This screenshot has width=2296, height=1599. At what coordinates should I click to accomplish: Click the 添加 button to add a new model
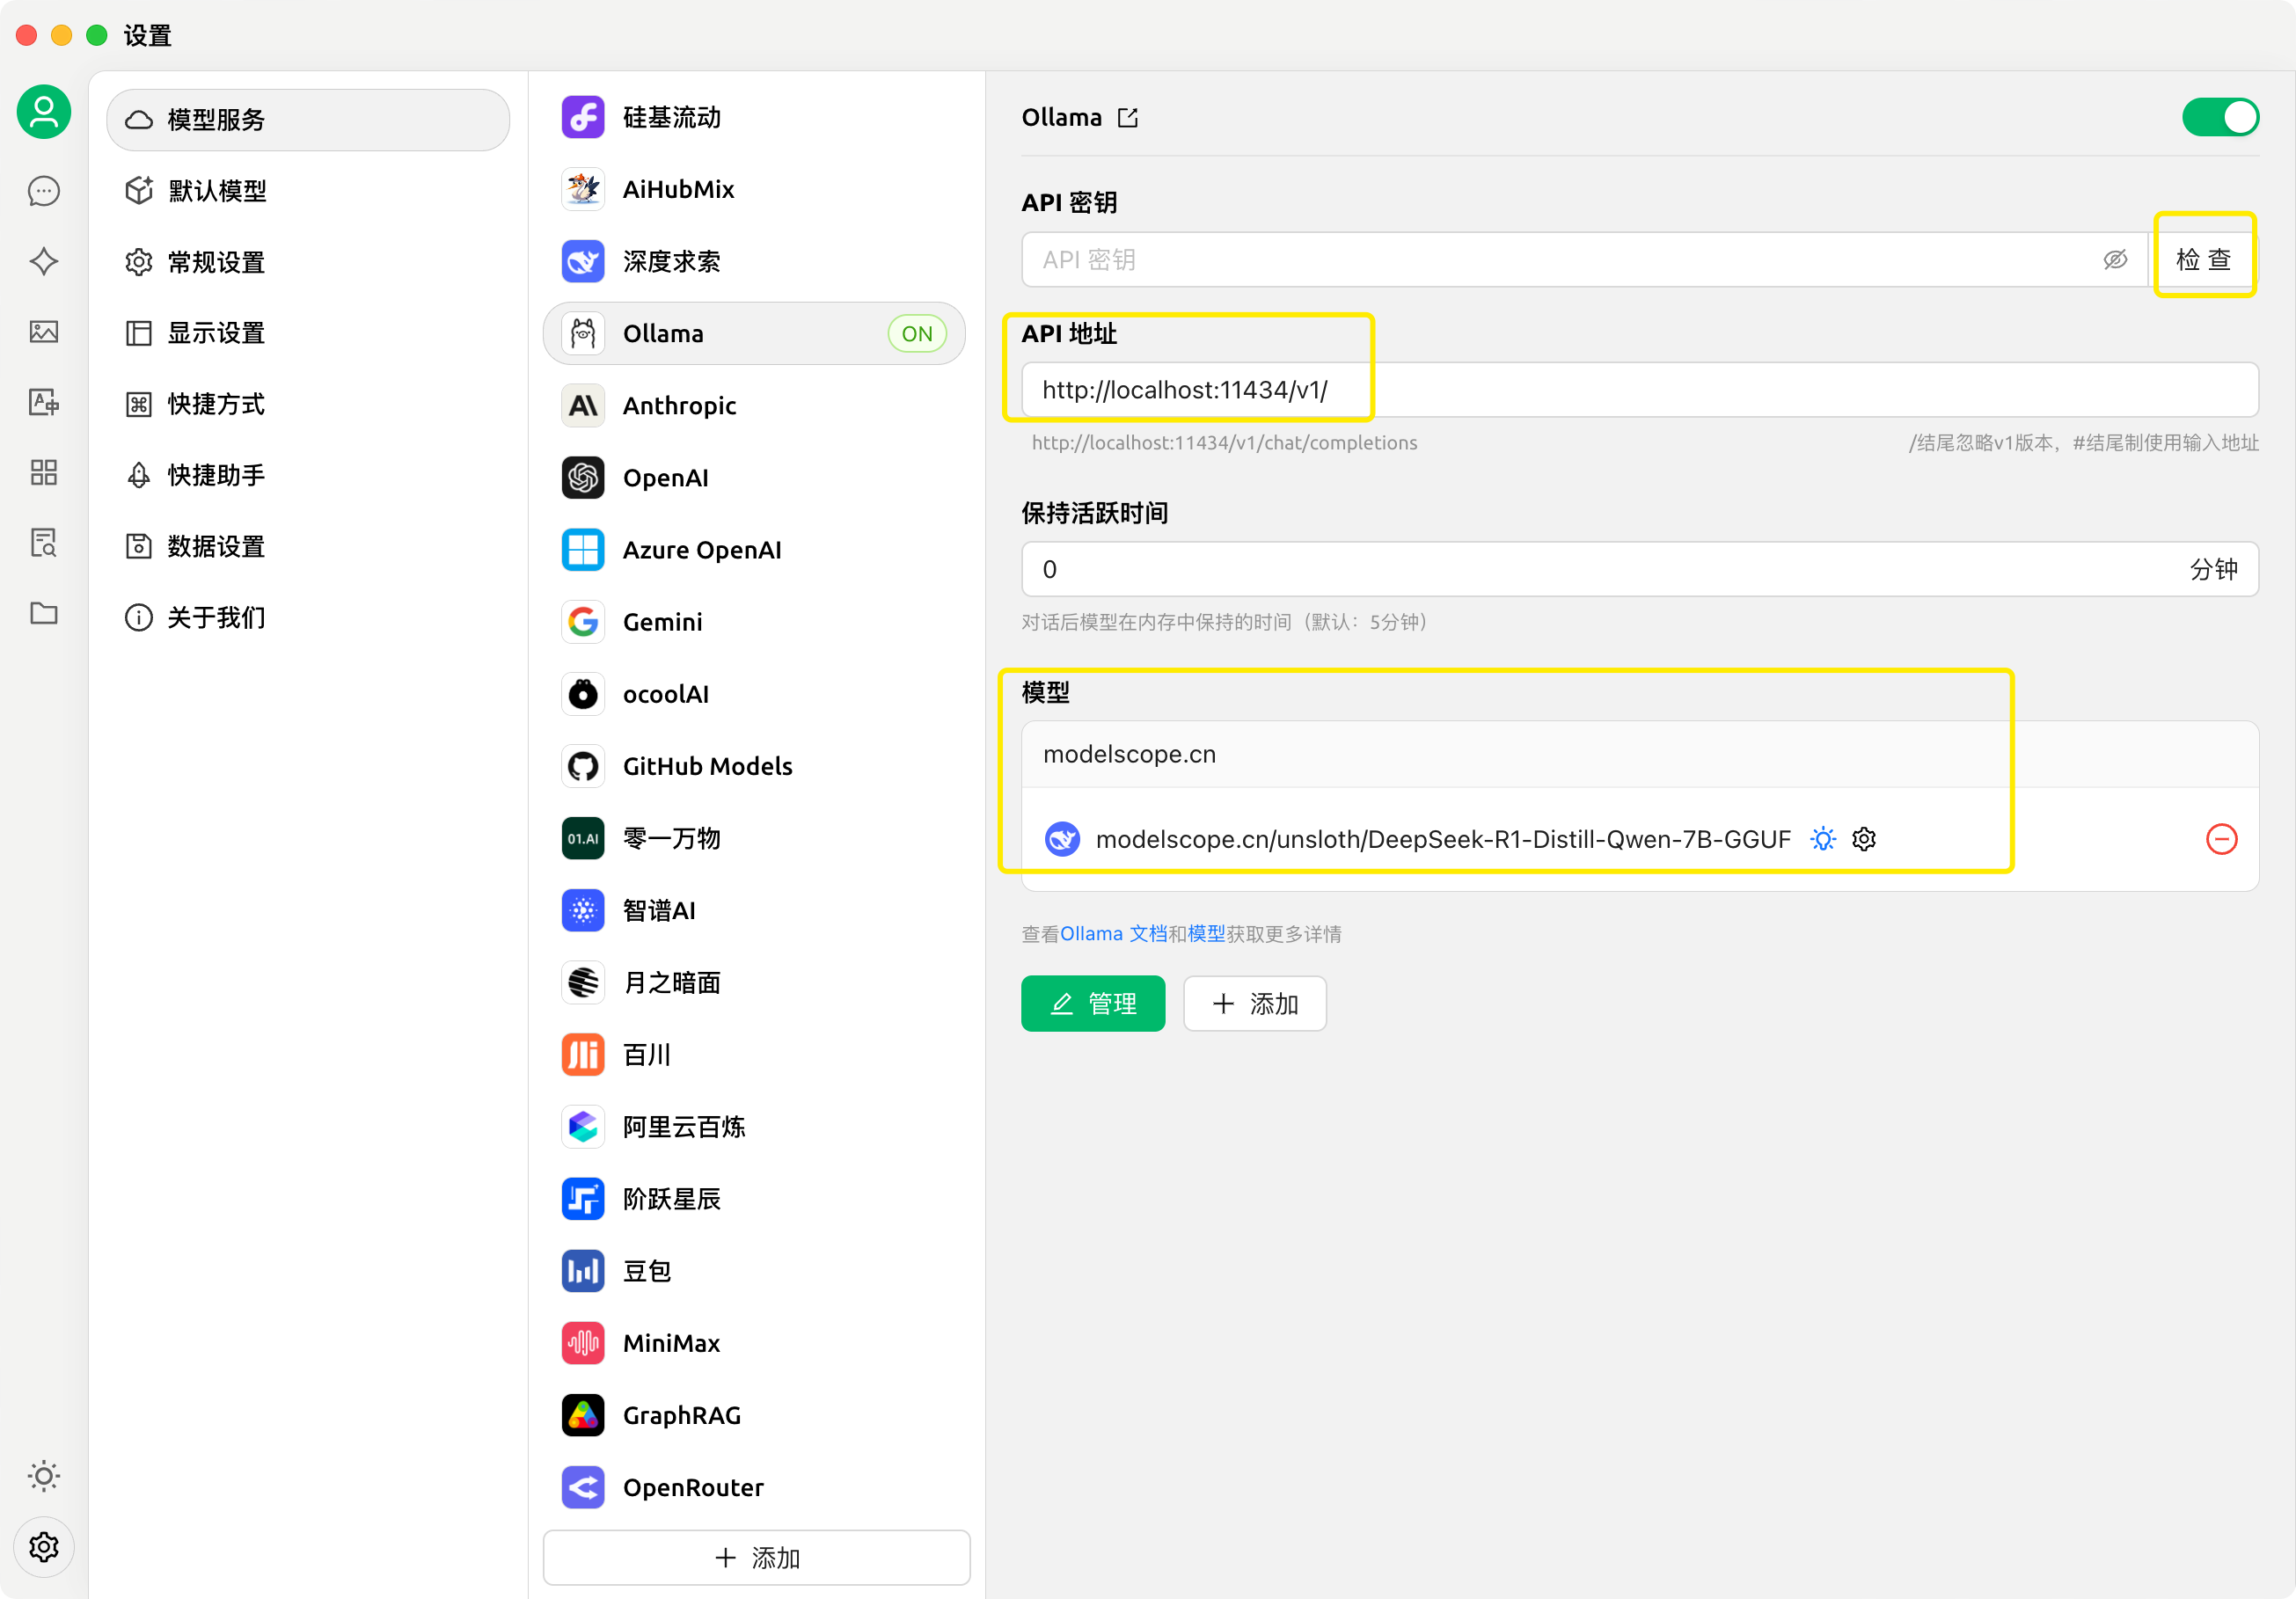[x=1254, y=1001]
